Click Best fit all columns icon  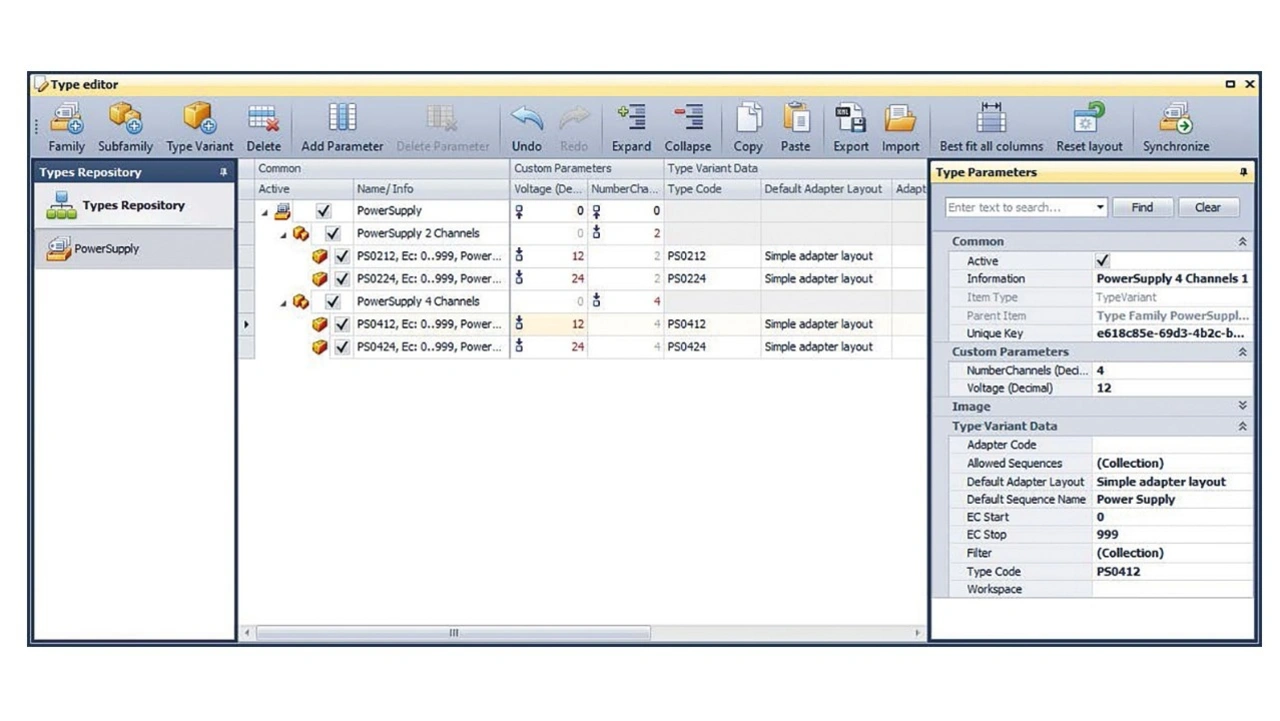(991, 120)
